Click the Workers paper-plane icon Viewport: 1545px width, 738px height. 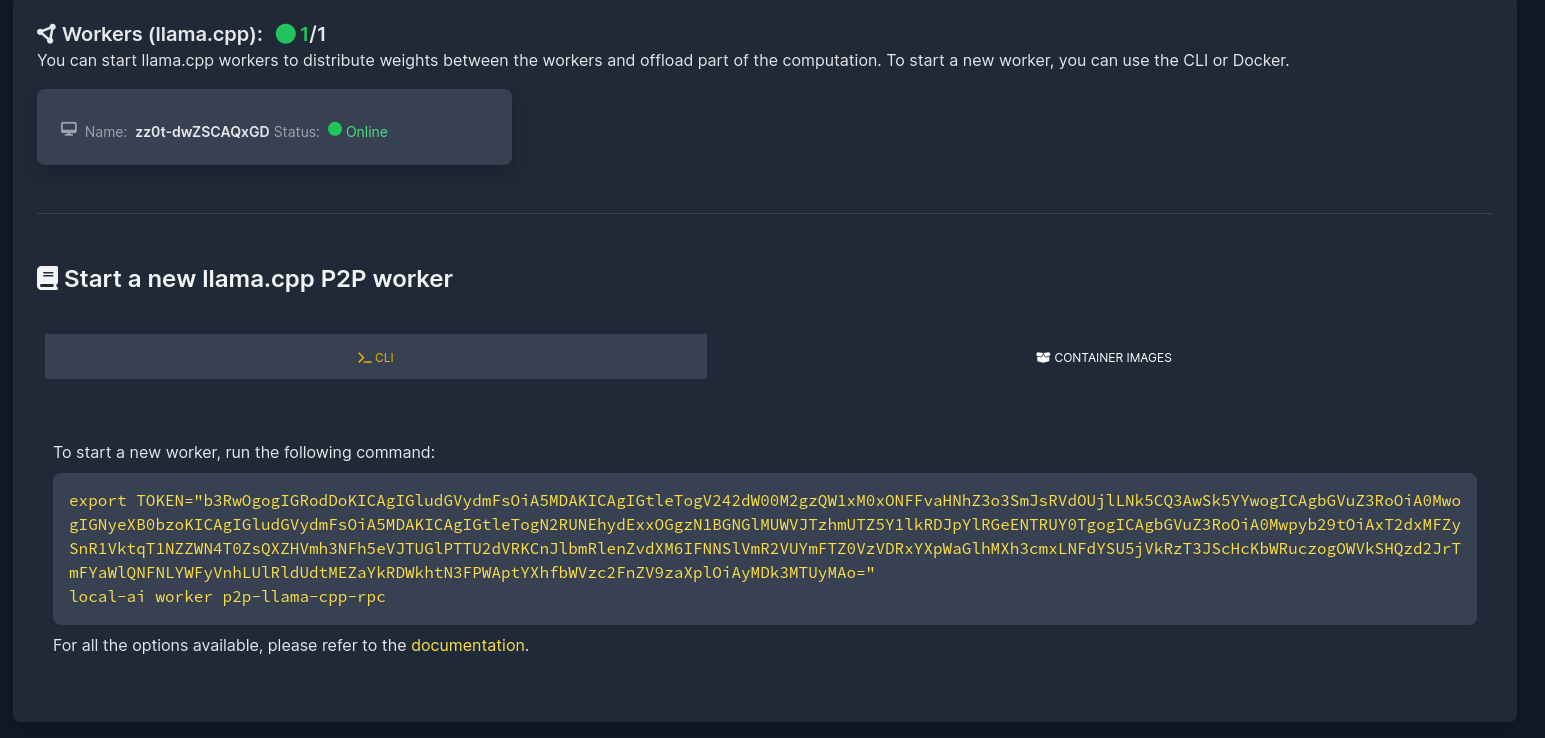[x=46, y=34]
